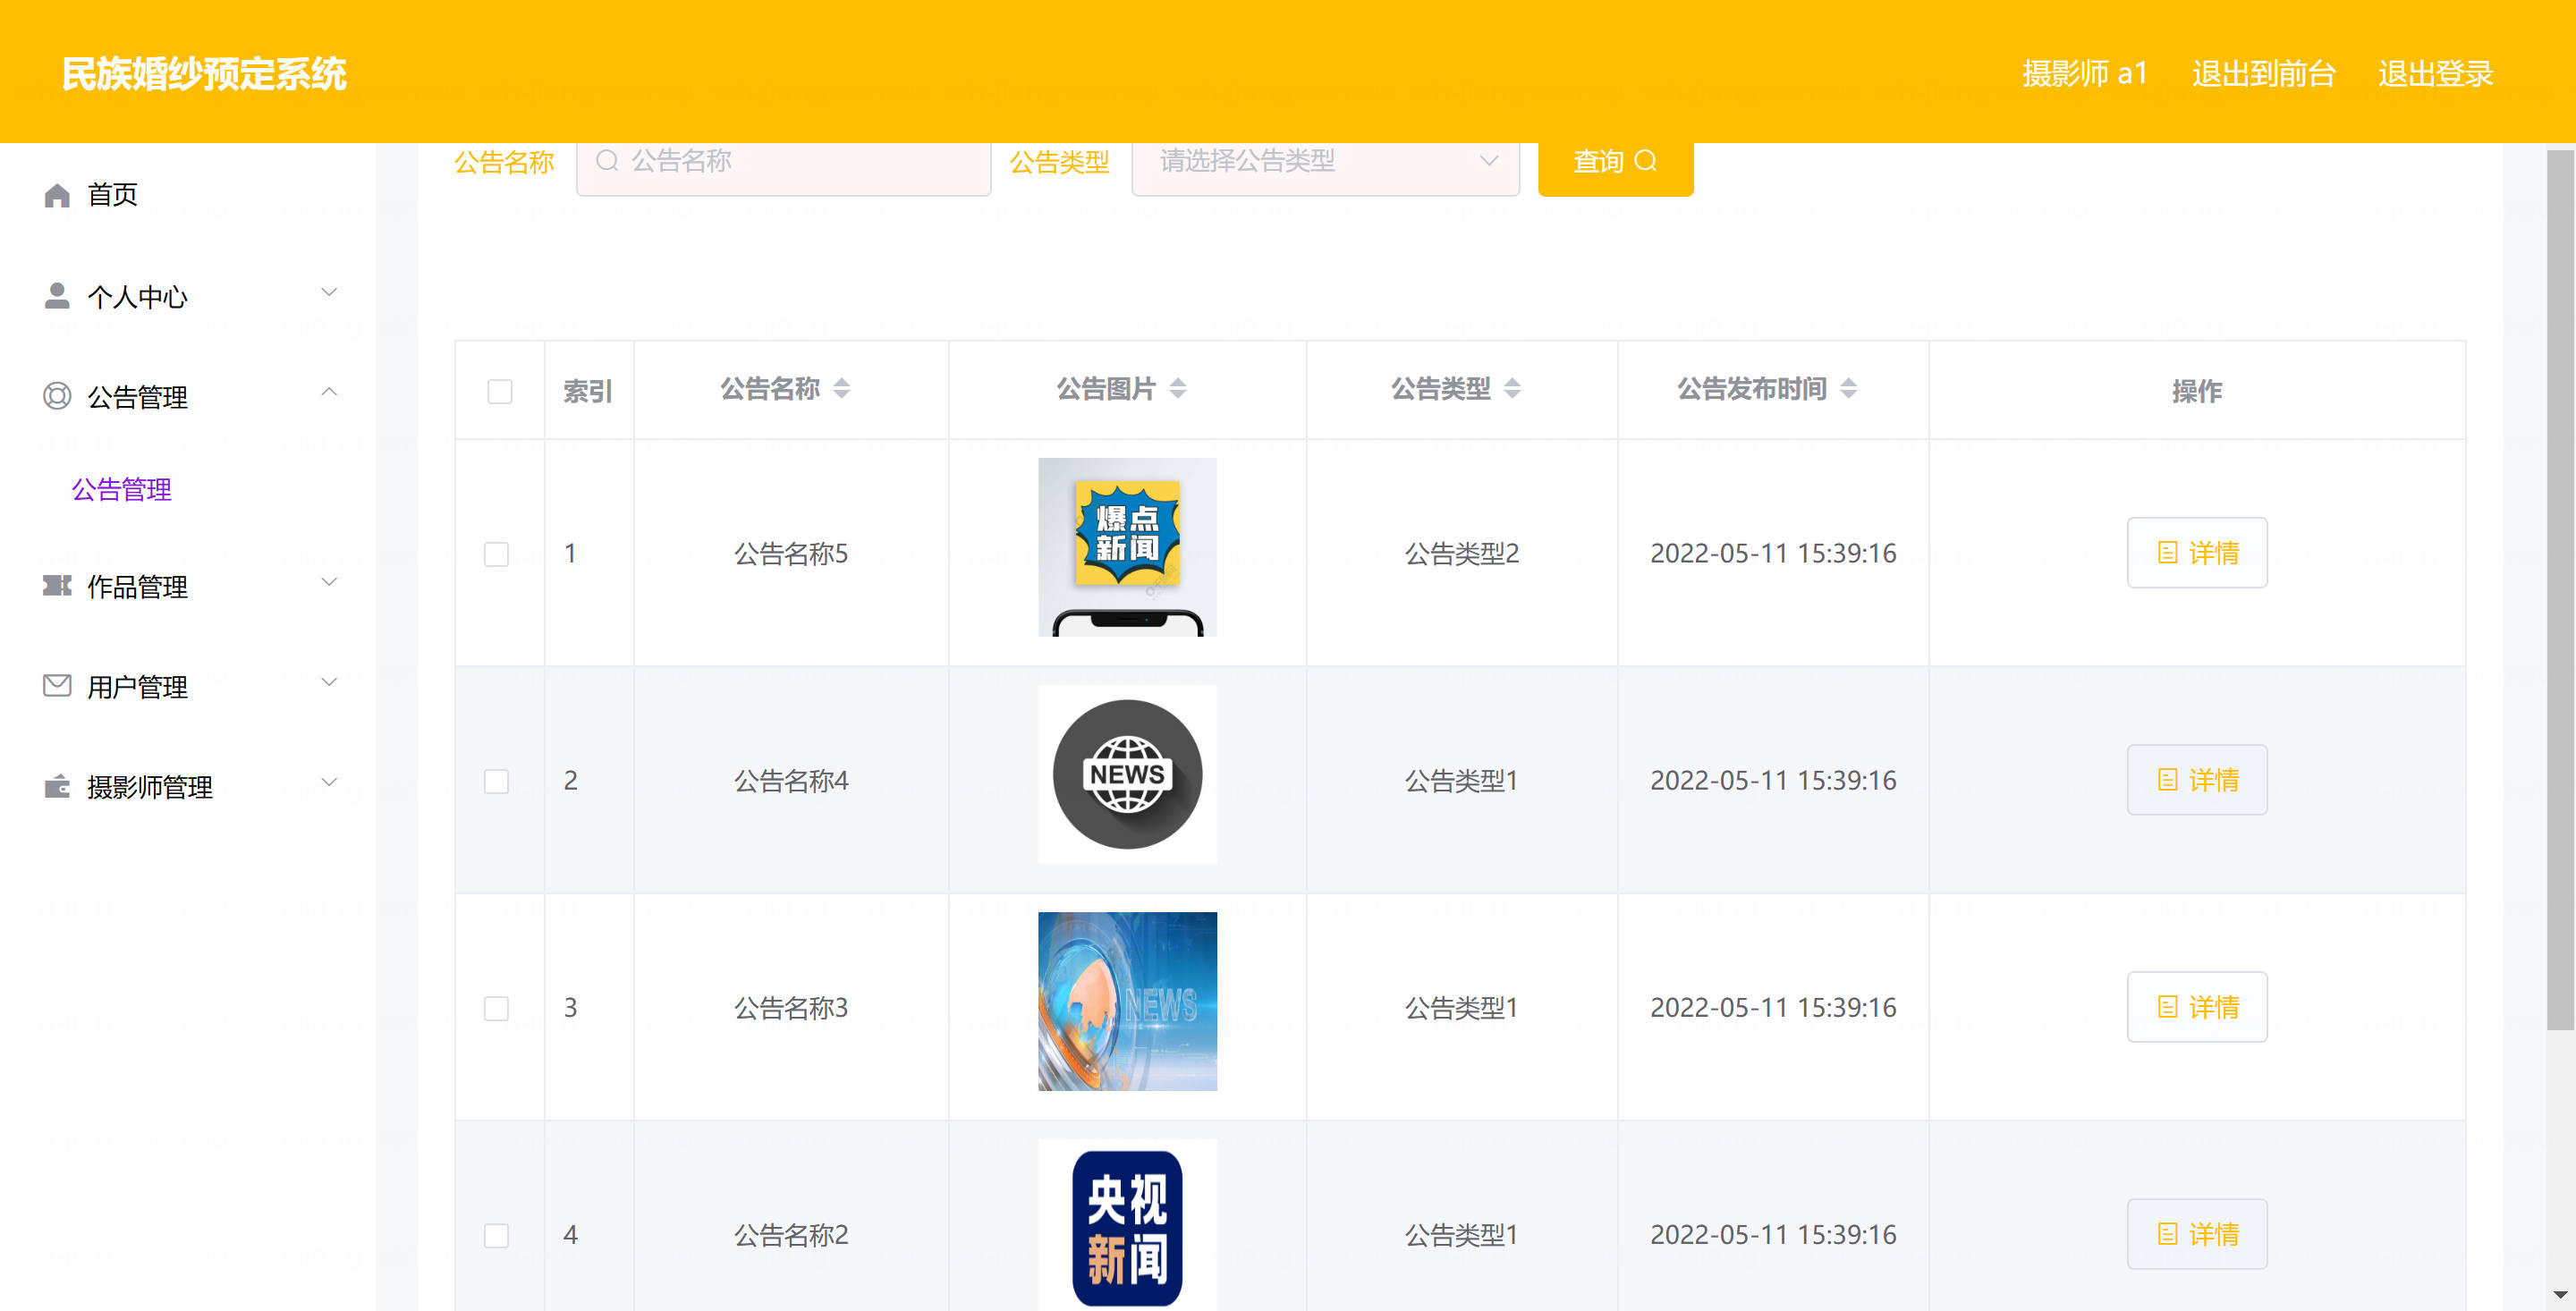
Task: Click the blue NEWS studio thumbnail
Action: [1127, 1001]
